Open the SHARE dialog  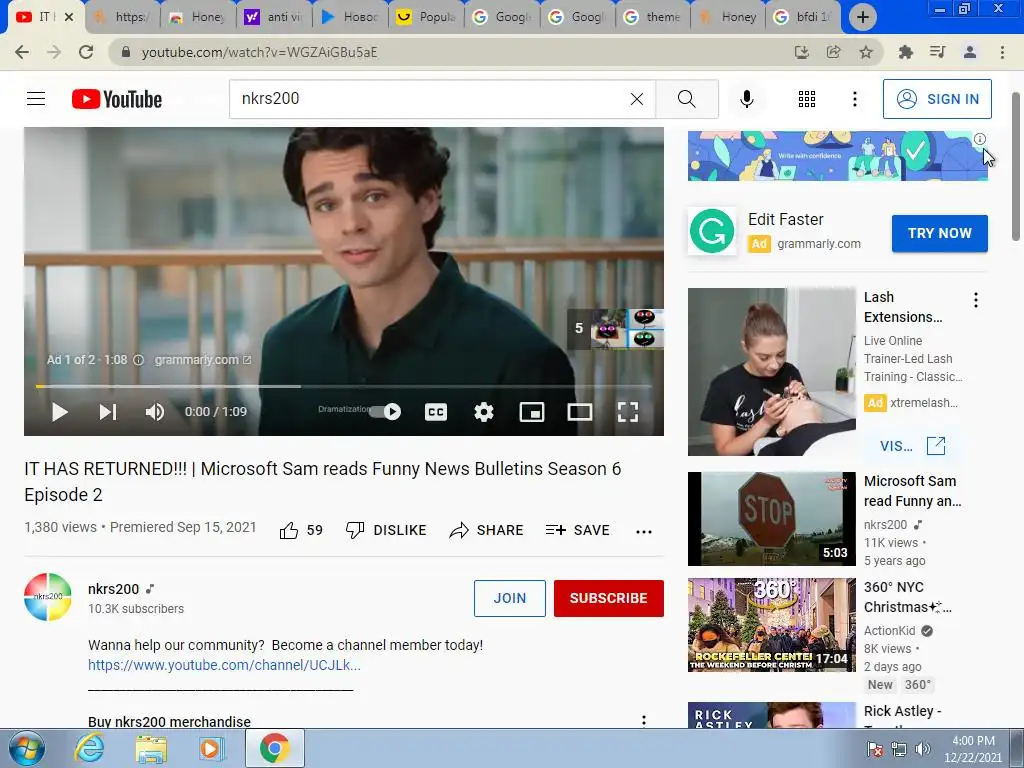[487, 530]
